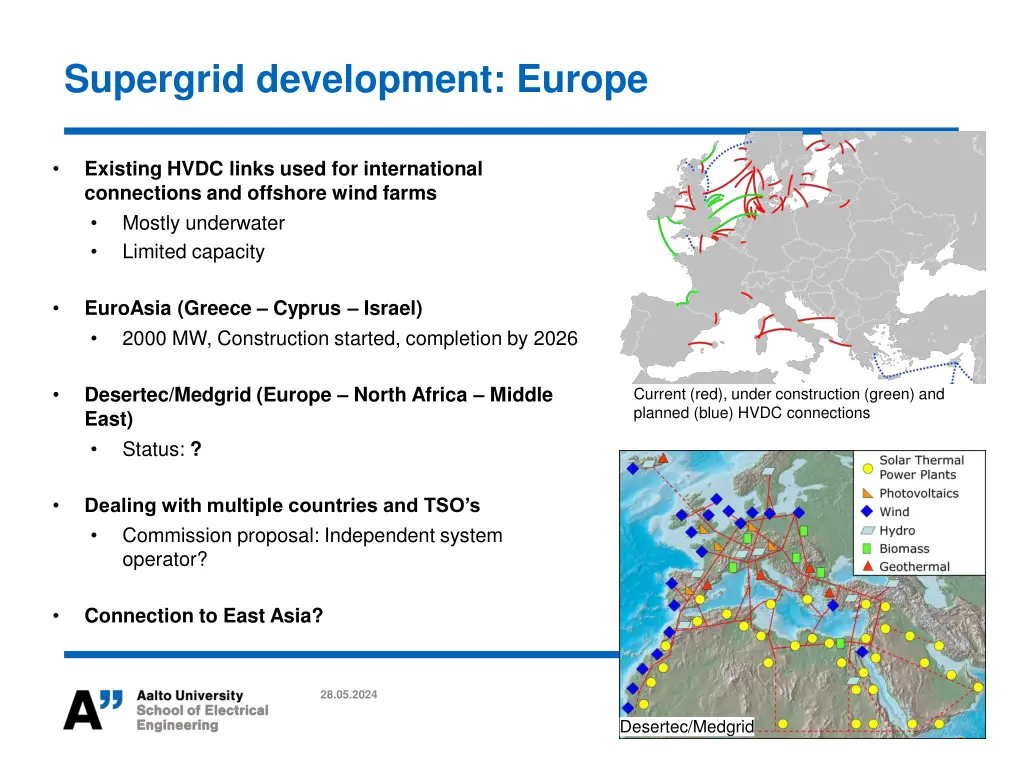Select the 'Connection to East Asia?' bullet
Screen dimensions: 1024x768
tap(203, 616)
